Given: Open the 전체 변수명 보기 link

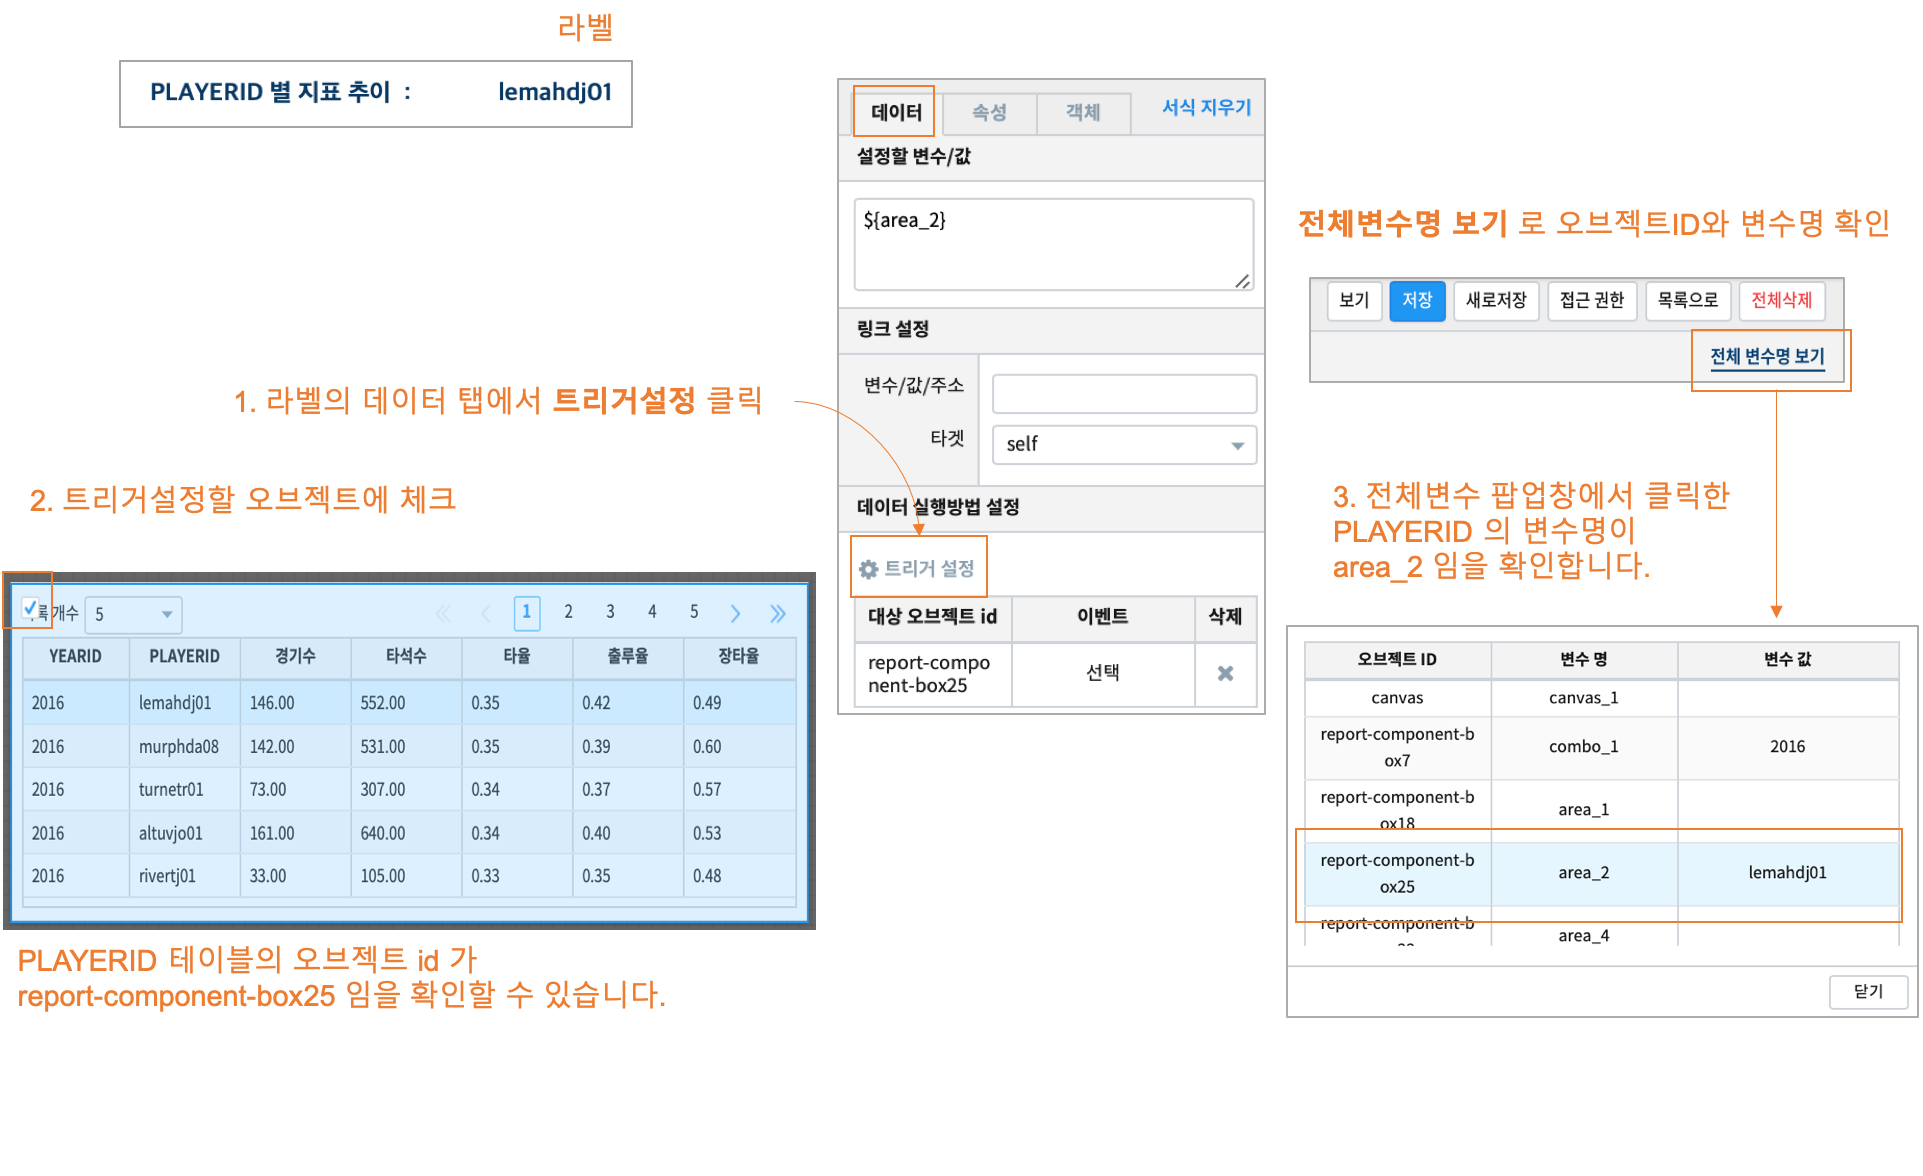Looking at the screenshot, I should click(1767, 357).
